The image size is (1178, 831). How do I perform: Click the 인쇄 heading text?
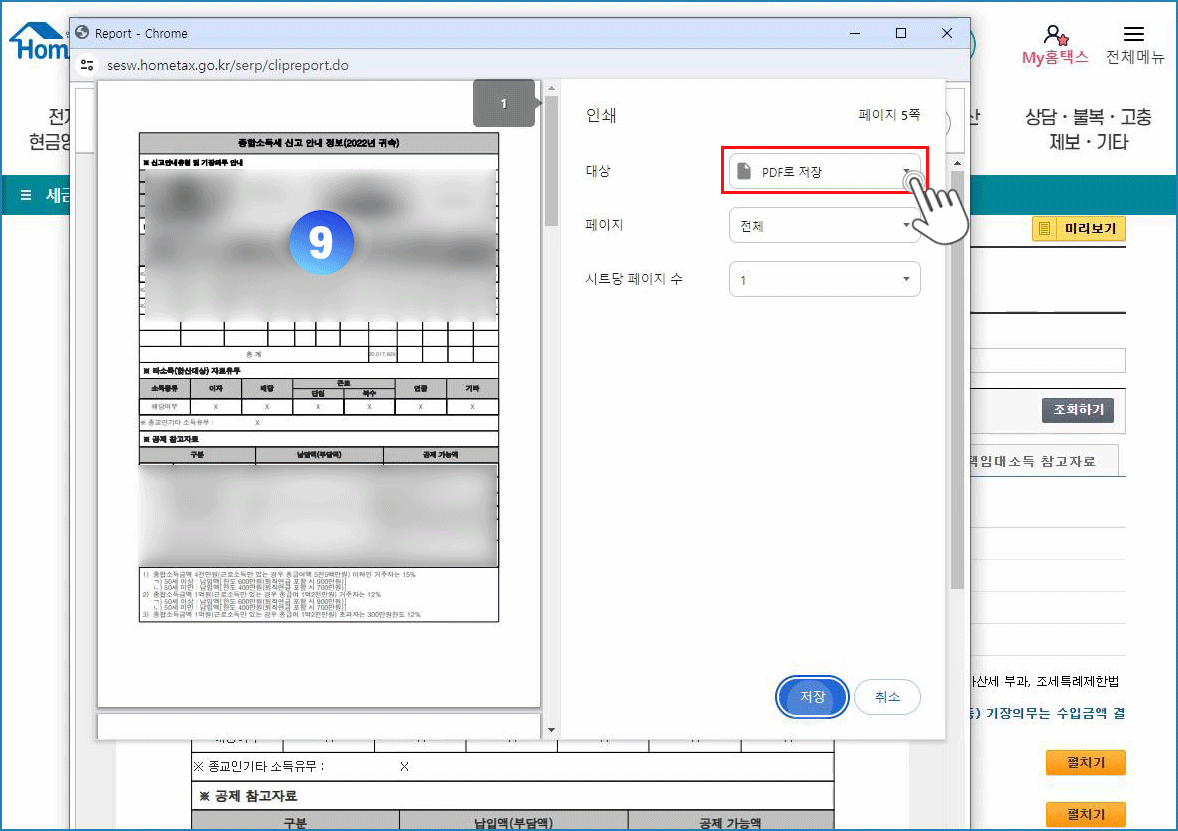(x=601, y=115)
